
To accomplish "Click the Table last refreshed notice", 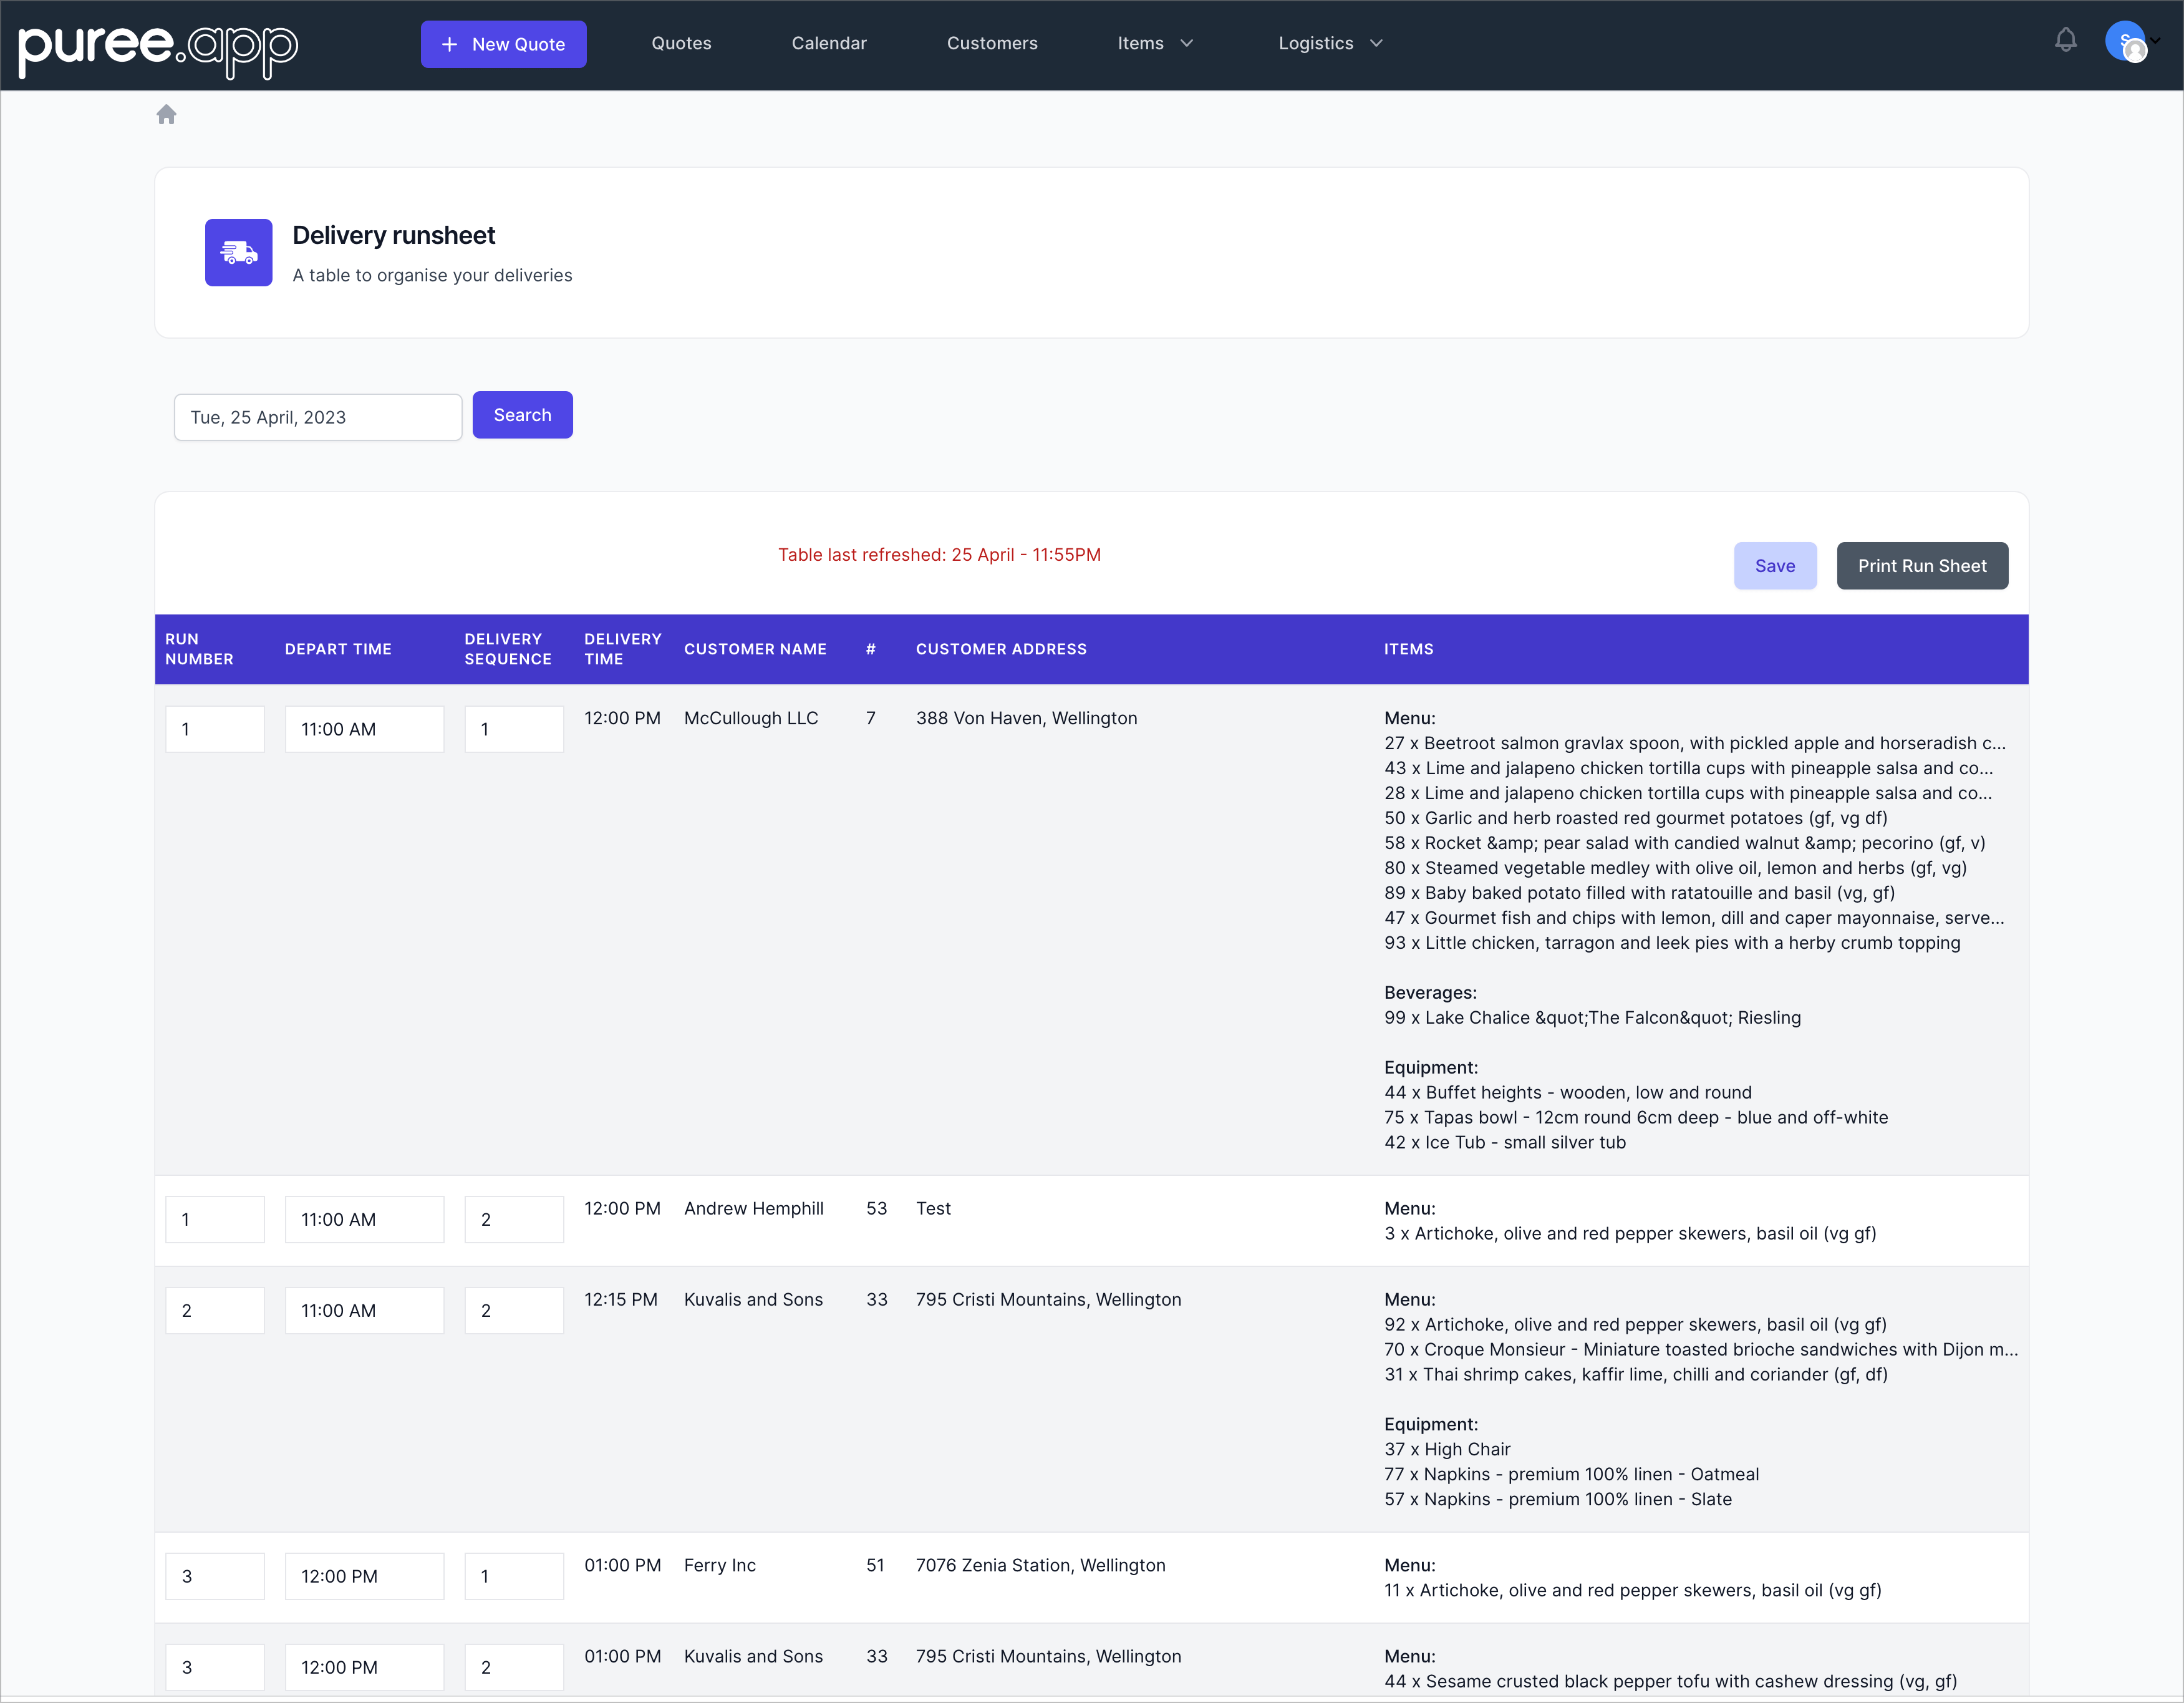I will tap(940, 555).
